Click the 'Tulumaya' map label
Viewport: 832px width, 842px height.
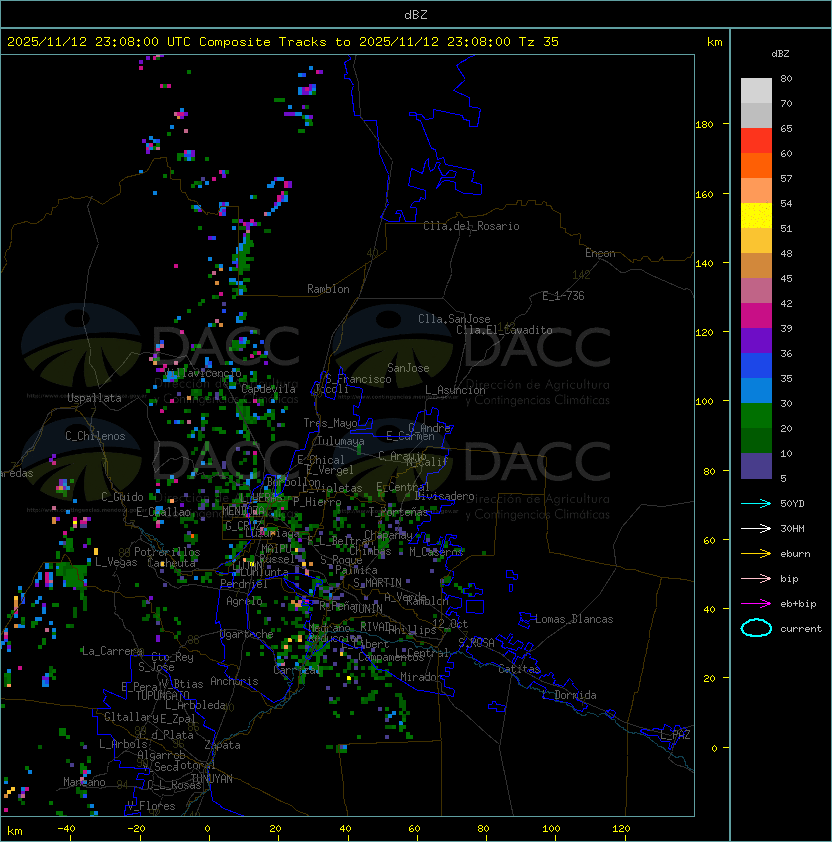click(341, 441)
